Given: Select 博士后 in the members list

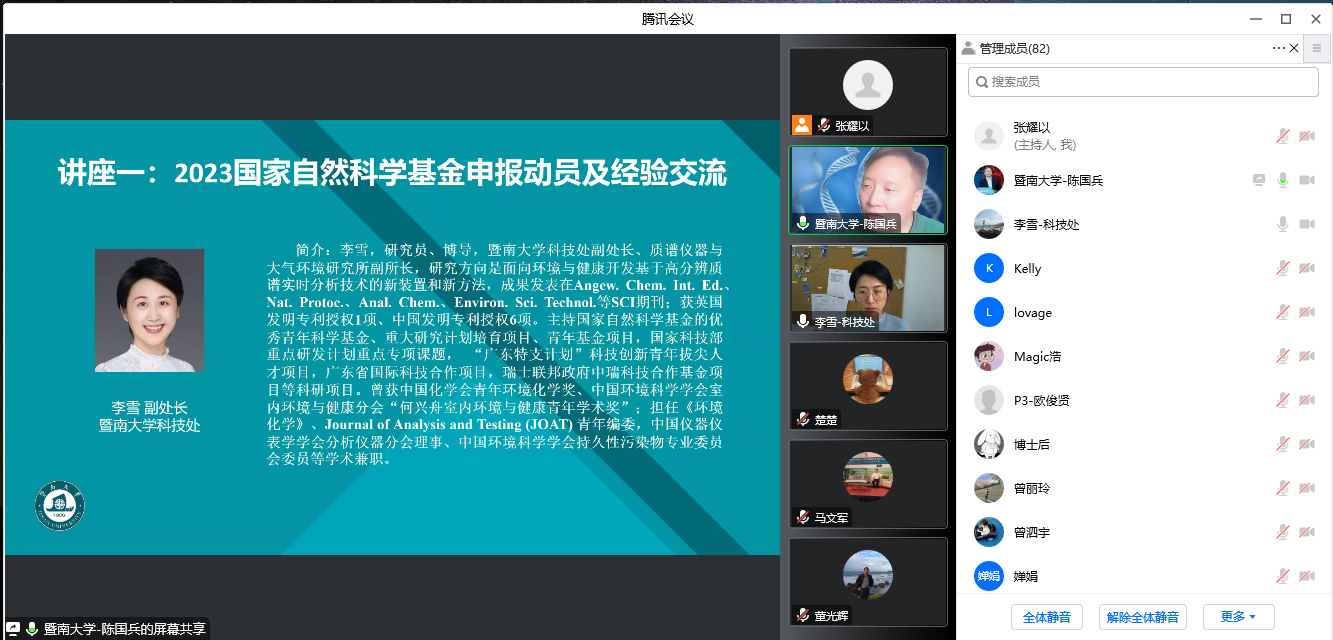Looking at the screenshot, I should tap(1031, 444).
